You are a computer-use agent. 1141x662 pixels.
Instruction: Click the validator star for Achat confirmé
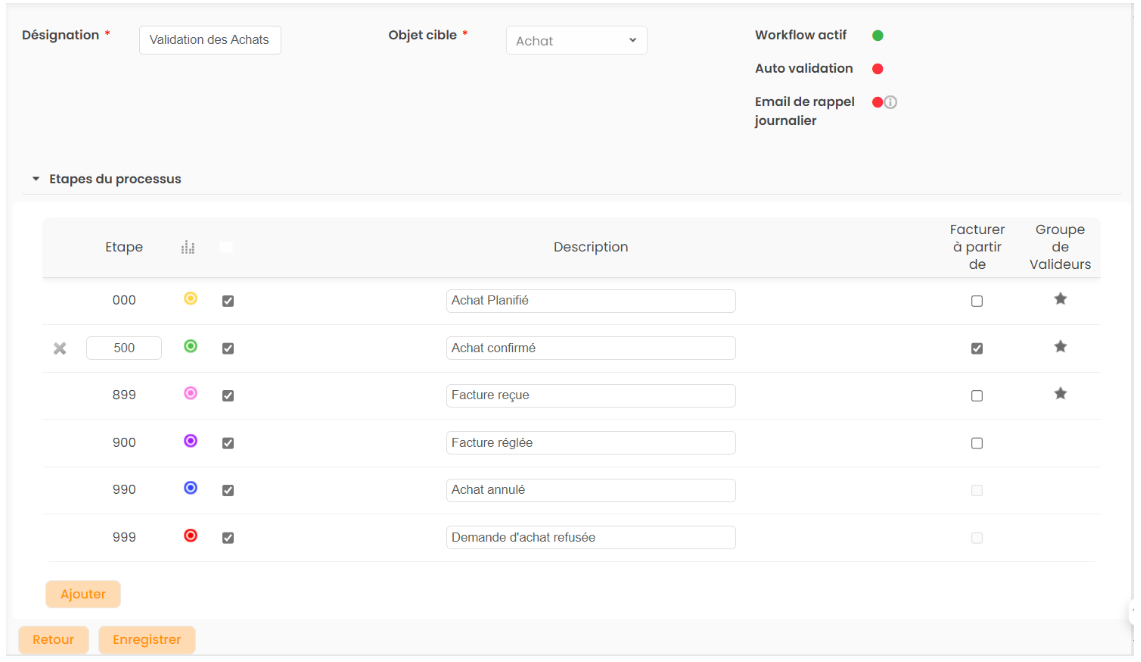click(x=1060, y=347)
